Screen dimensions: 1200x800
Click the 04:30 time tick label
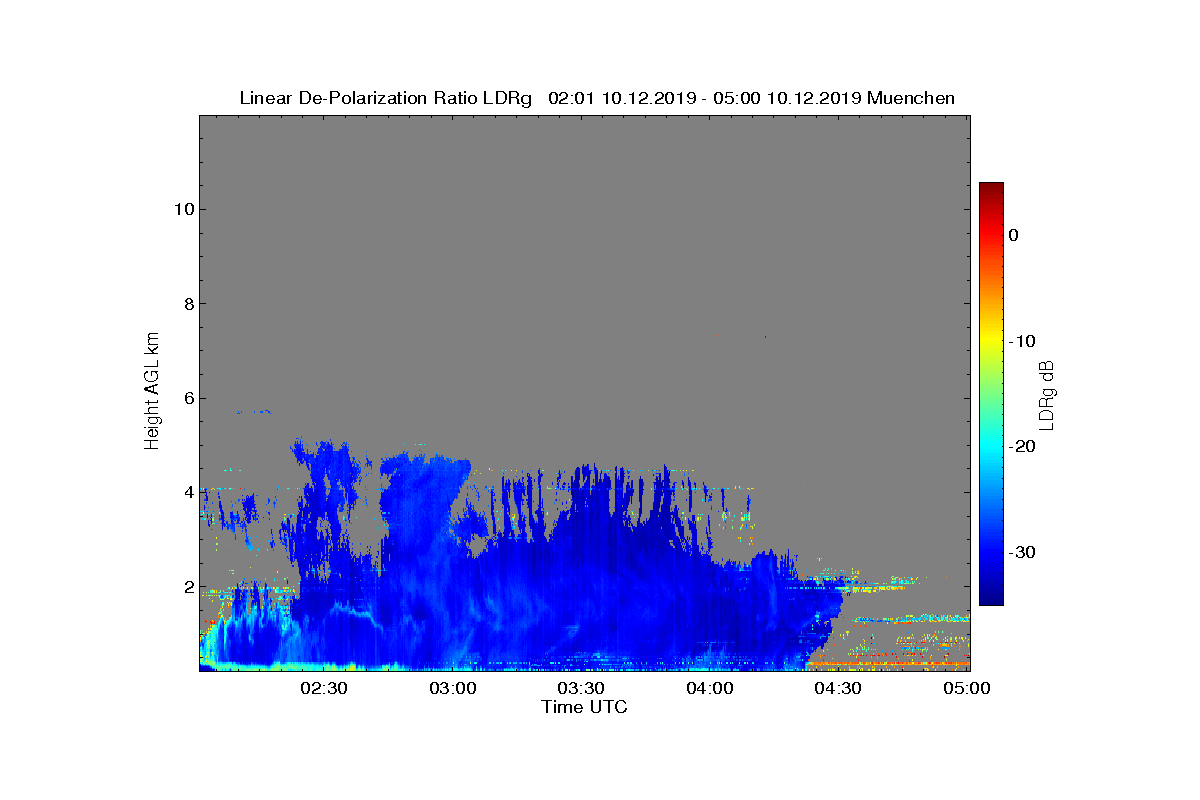click(840, 688)
